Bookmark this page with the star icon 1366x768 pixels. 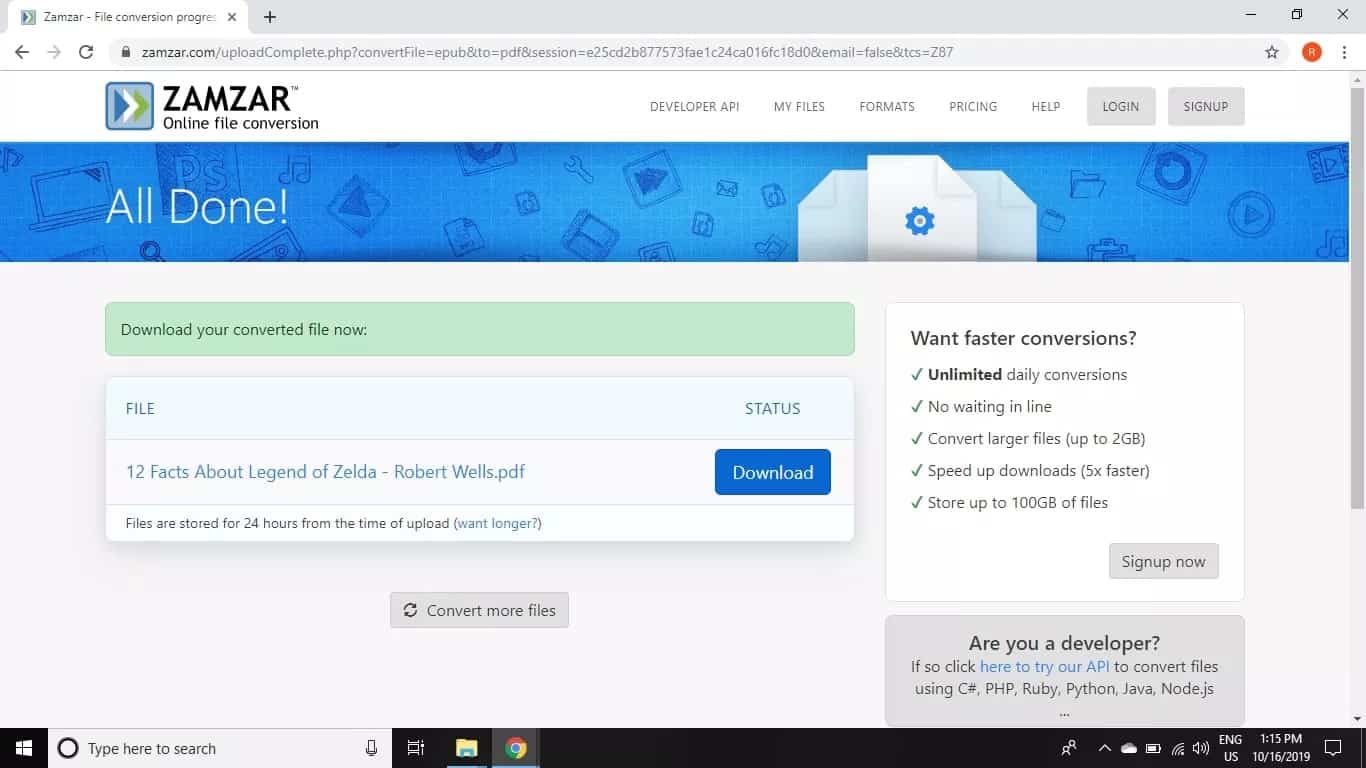(x=1272, y=52)
